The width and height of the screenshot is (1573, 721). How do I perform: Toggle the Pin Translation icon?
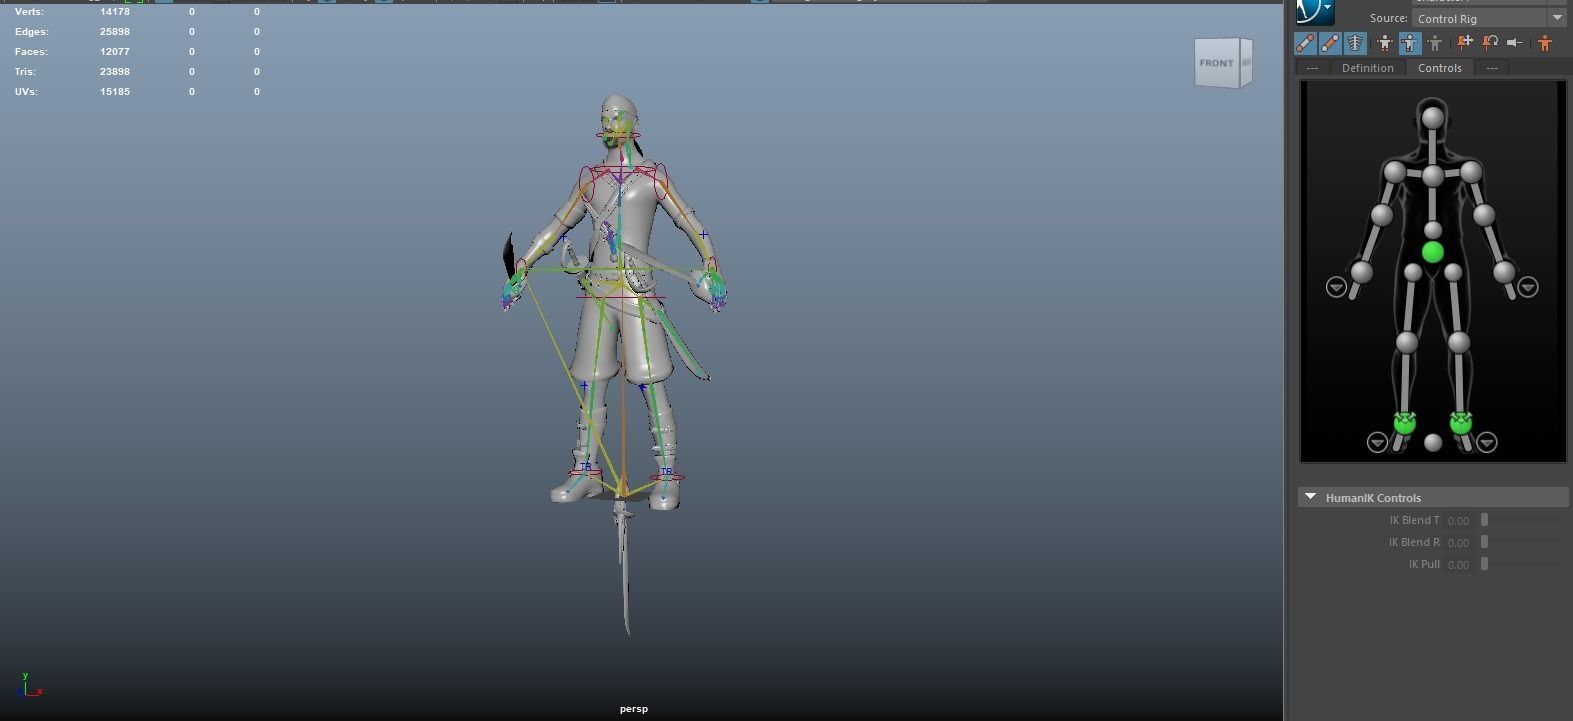click(1465, 42)
